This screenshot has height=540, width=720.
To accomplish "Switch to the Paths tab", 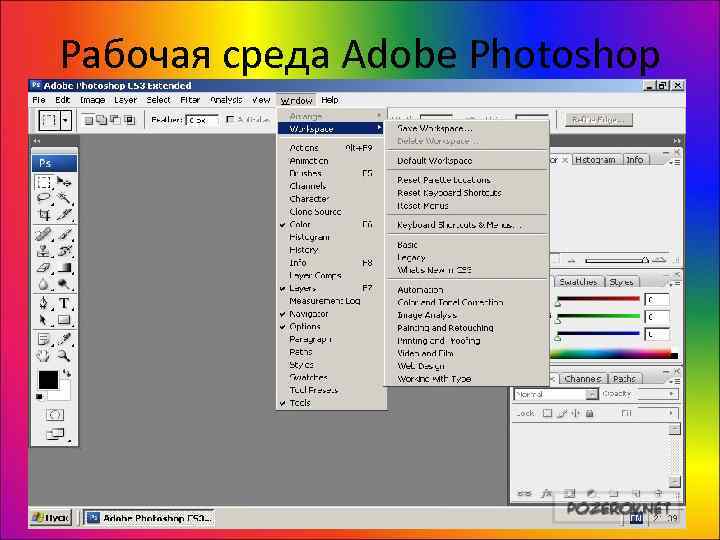I will tap(624, 379).
